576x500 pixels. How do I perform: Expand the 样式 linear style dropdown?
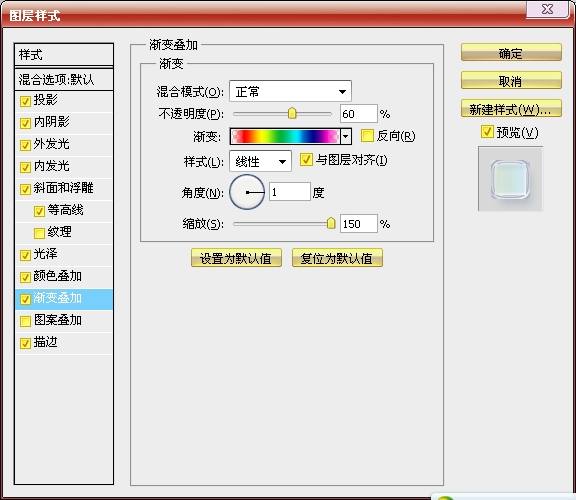[260, 161]
